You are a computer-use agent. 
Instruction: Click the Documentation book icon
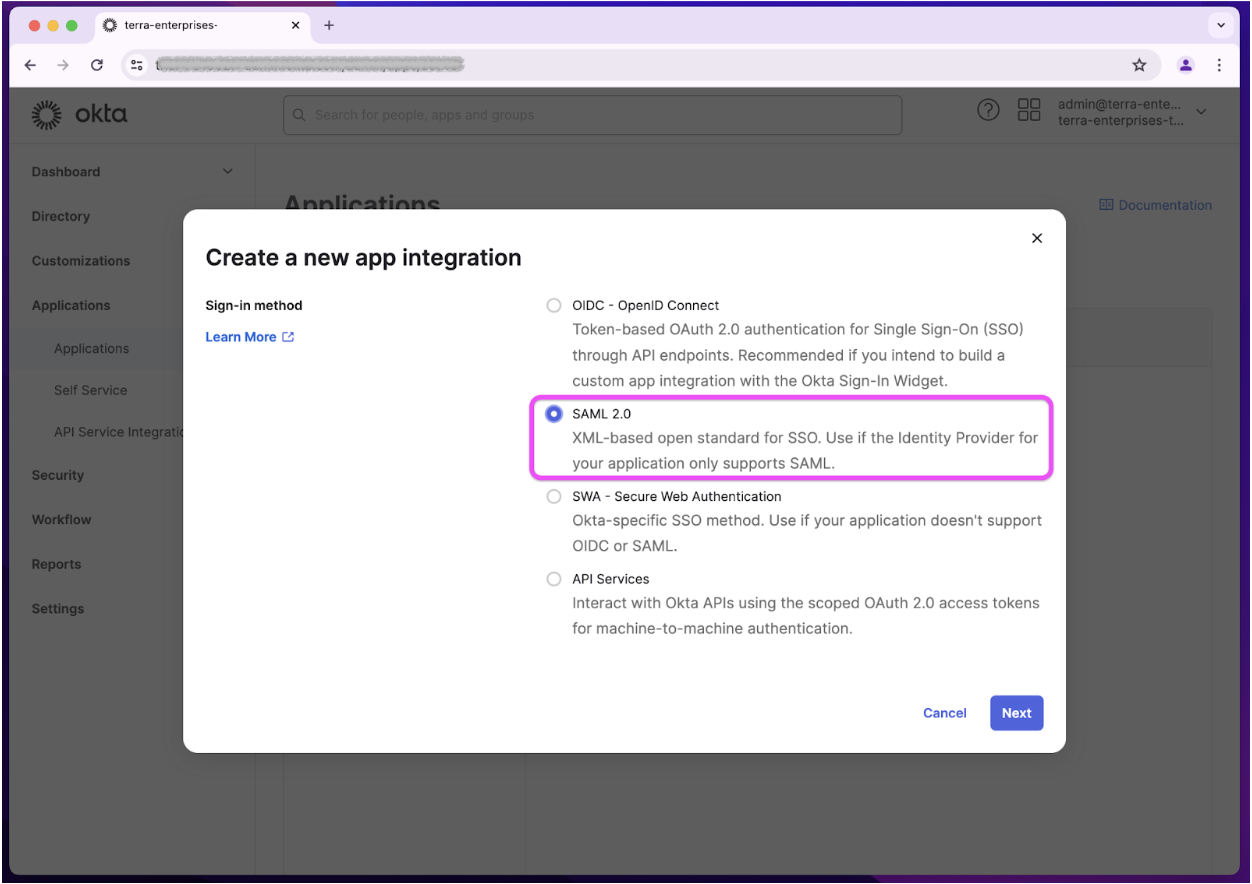[1106, 205]
